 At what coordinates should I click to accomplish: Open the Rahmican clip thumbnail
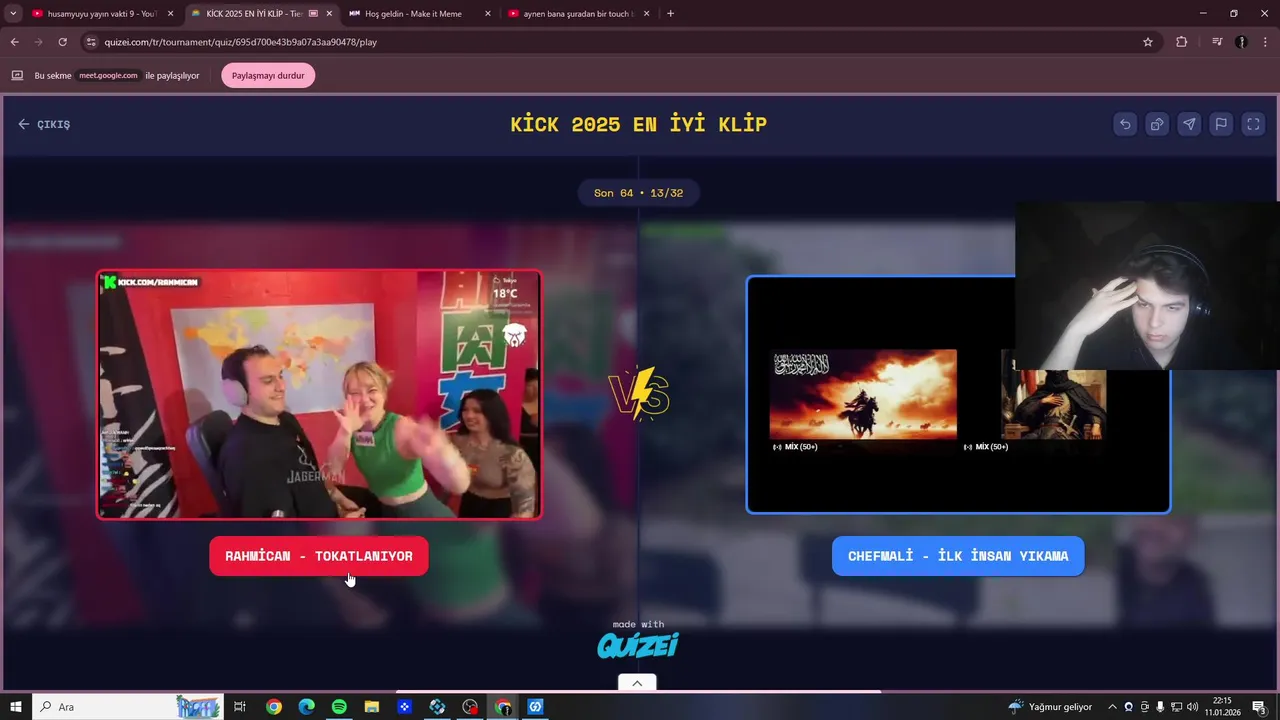tap(319, 394)
